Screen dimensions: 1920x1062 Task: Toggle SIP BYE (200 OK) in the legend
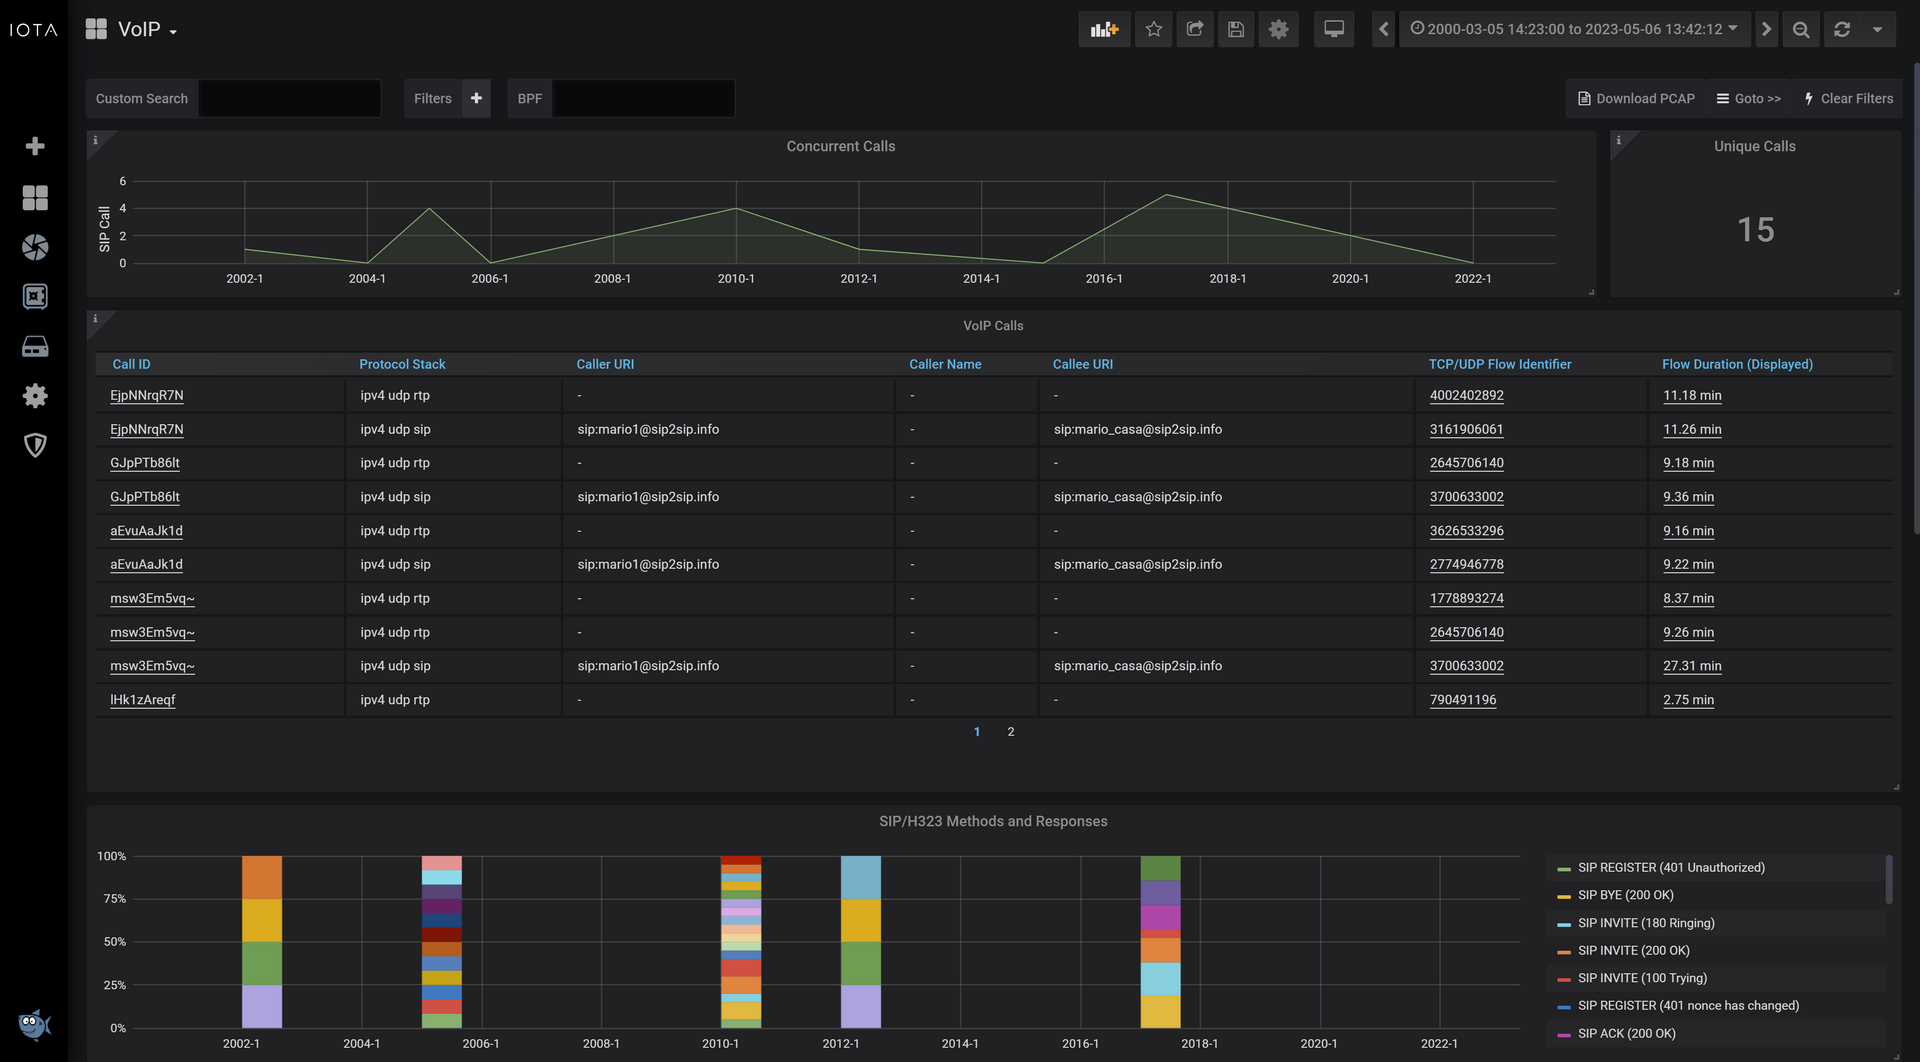pos(1625,895)
